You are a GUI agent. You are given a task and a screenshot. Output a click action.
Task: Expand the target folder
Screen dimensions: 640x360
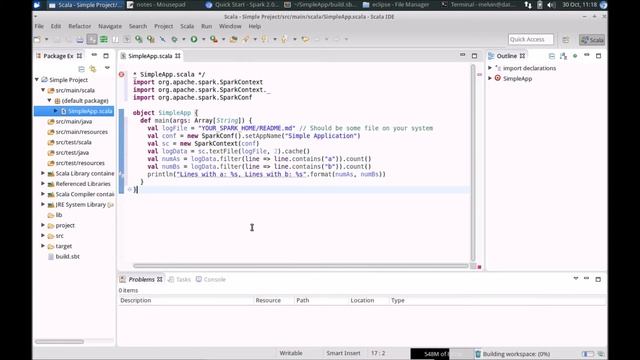[43, 246]
